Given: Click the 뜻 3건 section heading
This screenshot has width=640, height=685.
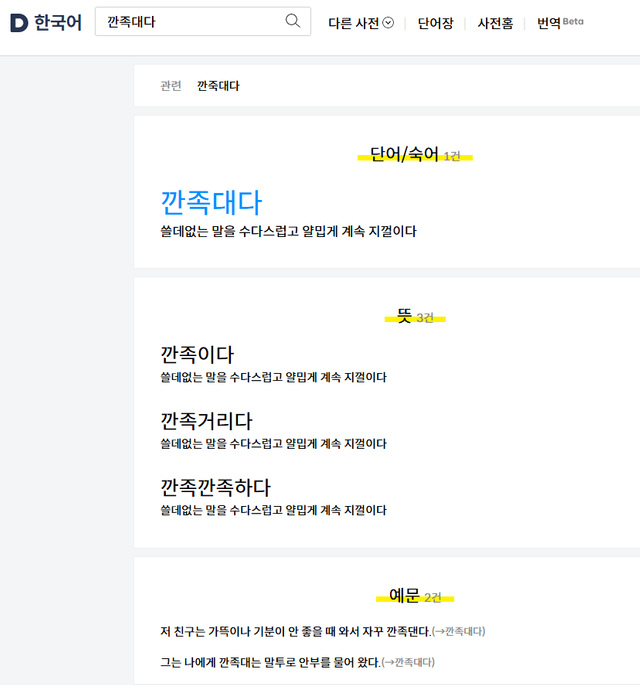Looking at the screenshot, I should tap(415, 316).
